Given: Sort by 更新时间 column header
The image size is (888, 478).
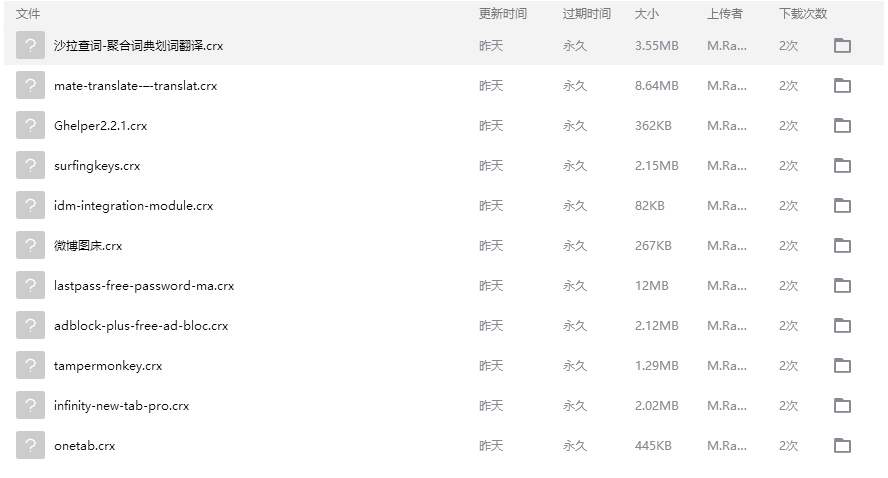Looking at the screenshot, I should tap(502, 14).
